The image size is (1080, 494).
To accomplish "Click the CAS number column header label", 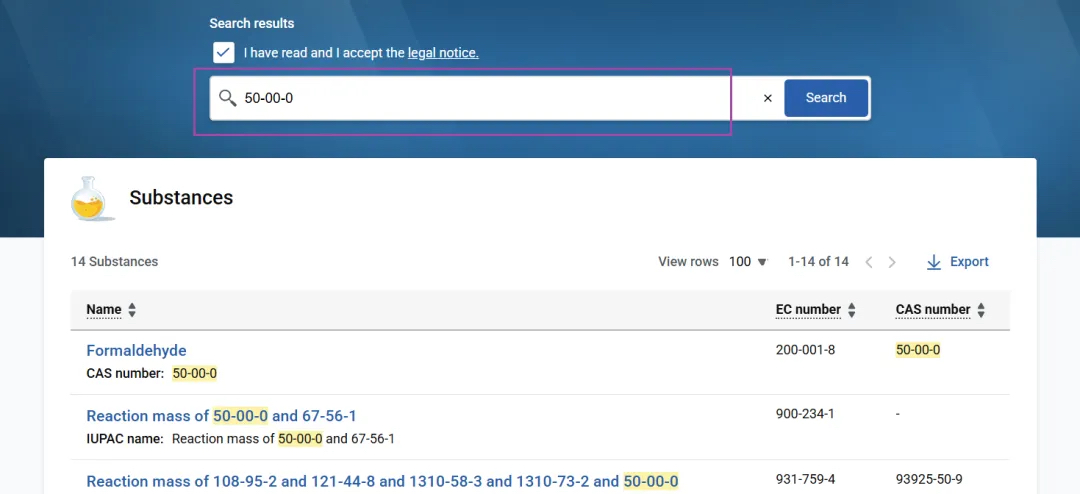I will pyautogui.click(x=933, y=310).
